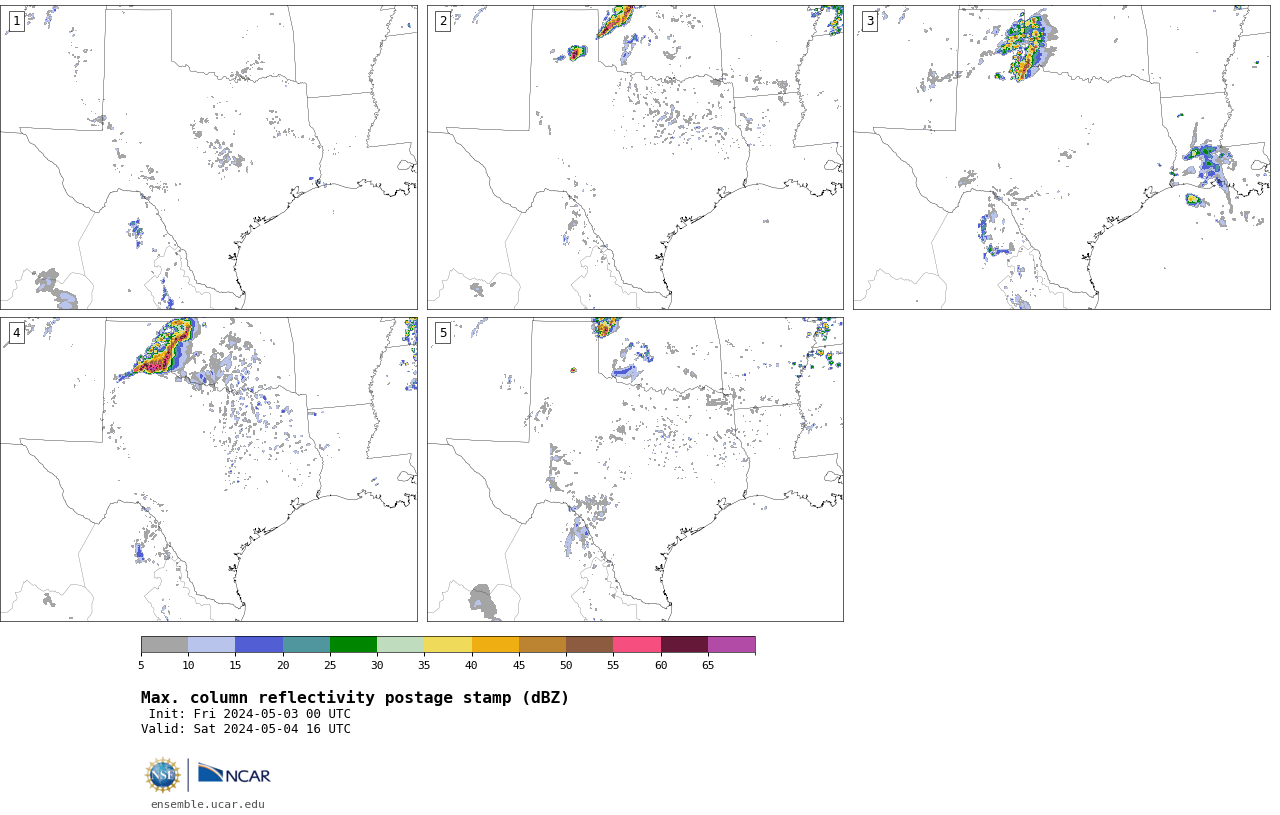Select the orange 40-45 dBZ swatch
Viewport: 1280px width, 815px height.
495,645
